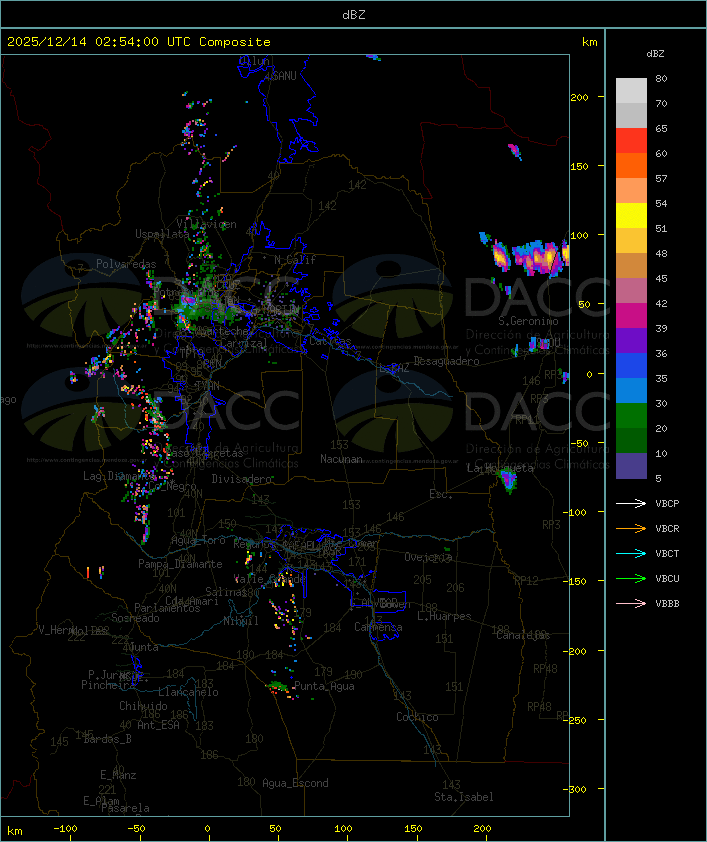Image resolution: width=707 pixels, height=842 pixels.
Task: Pick the light gray 70-80 dBZ swatch
Action: point(631,91)
